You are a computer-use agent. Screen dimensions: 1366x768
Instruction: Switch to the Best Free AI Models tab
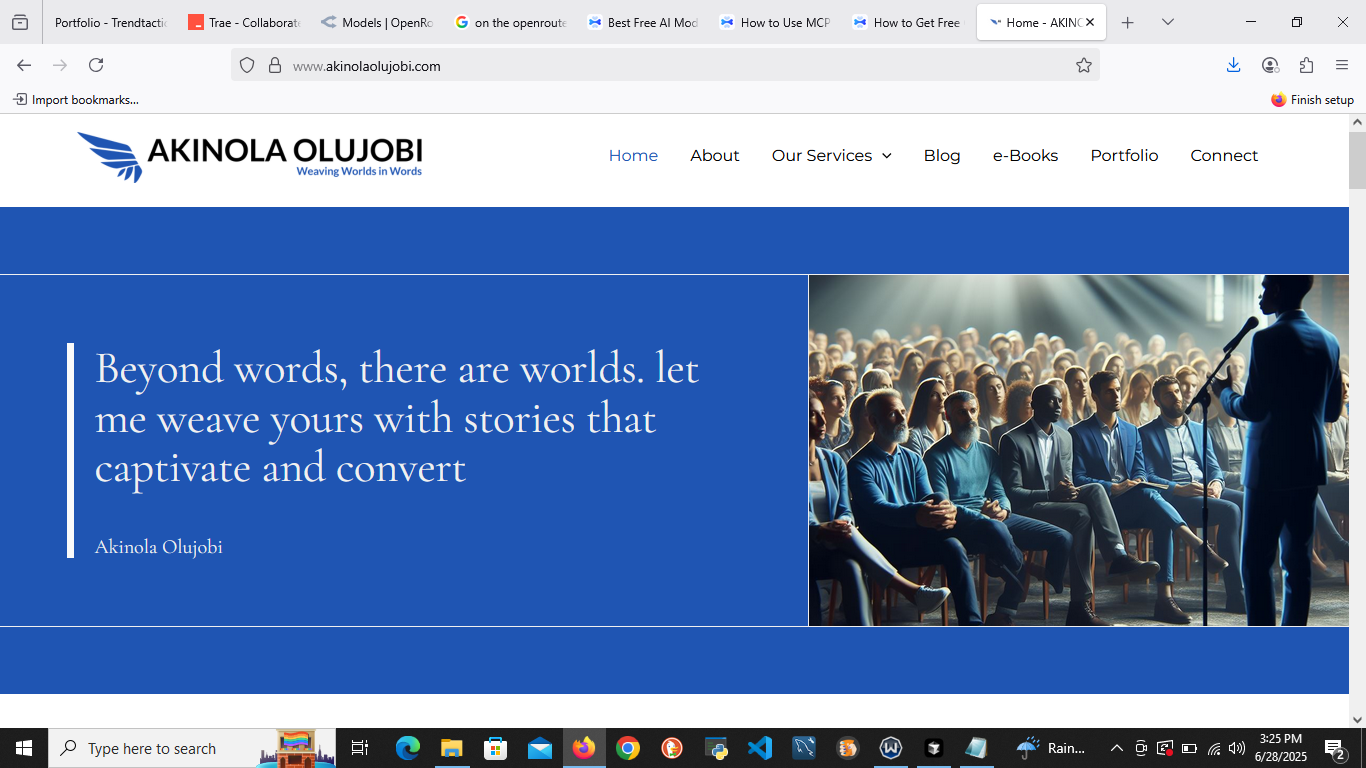[643, 22]
